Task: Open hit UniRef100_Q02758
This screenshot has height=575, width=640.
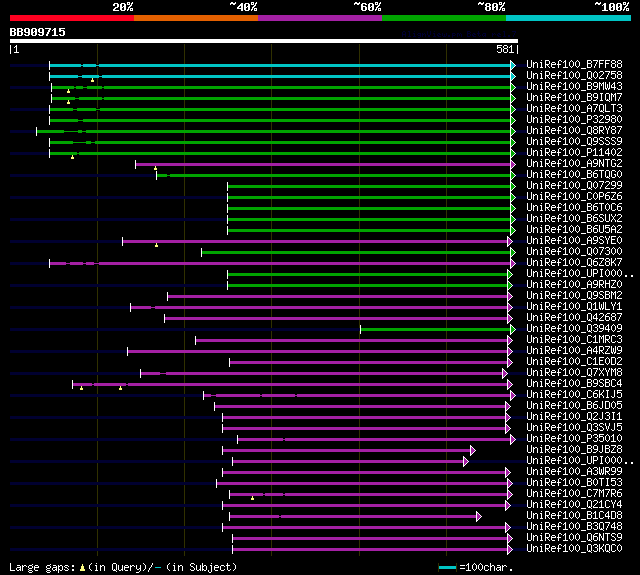Action: (x=574, y=75)
